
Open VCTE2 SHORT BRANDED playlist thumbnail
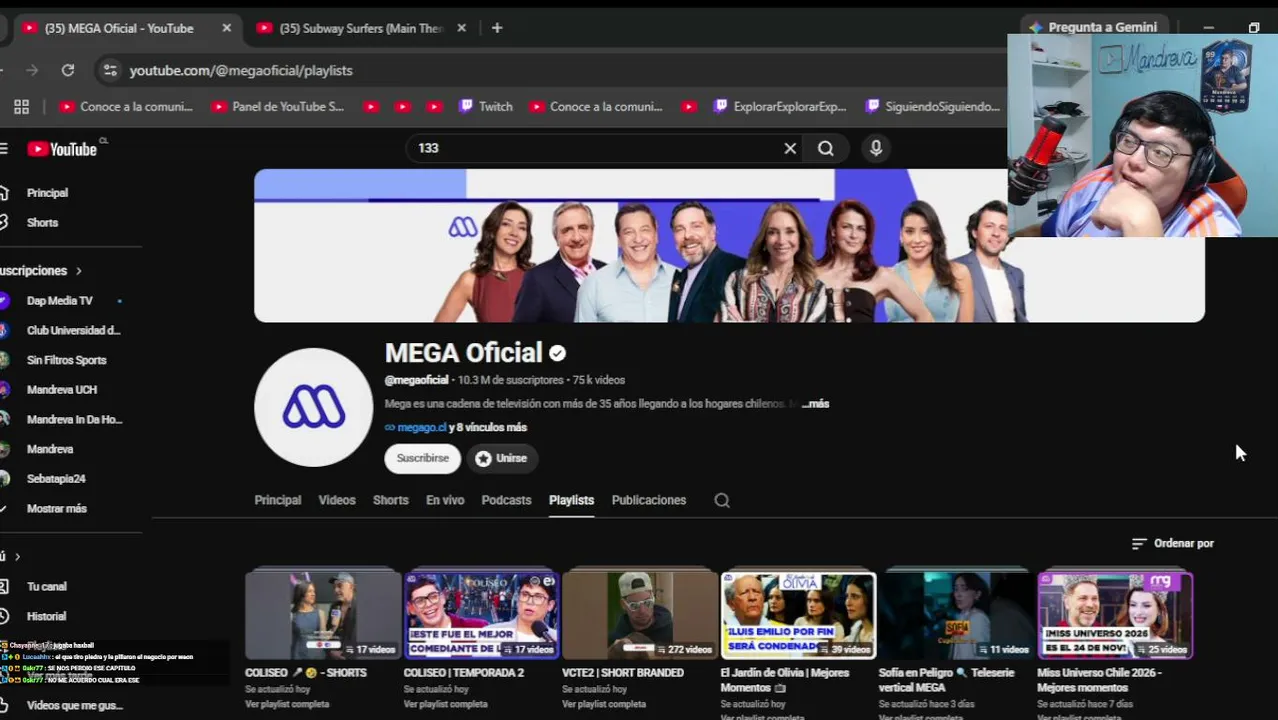[x=640, y=614]
